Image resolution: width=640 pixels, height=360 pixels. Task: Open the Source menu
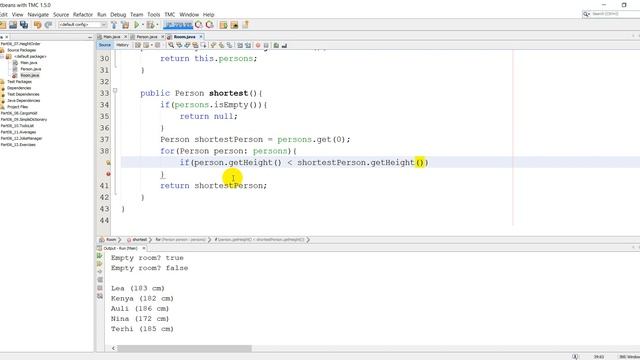(61, 14)
